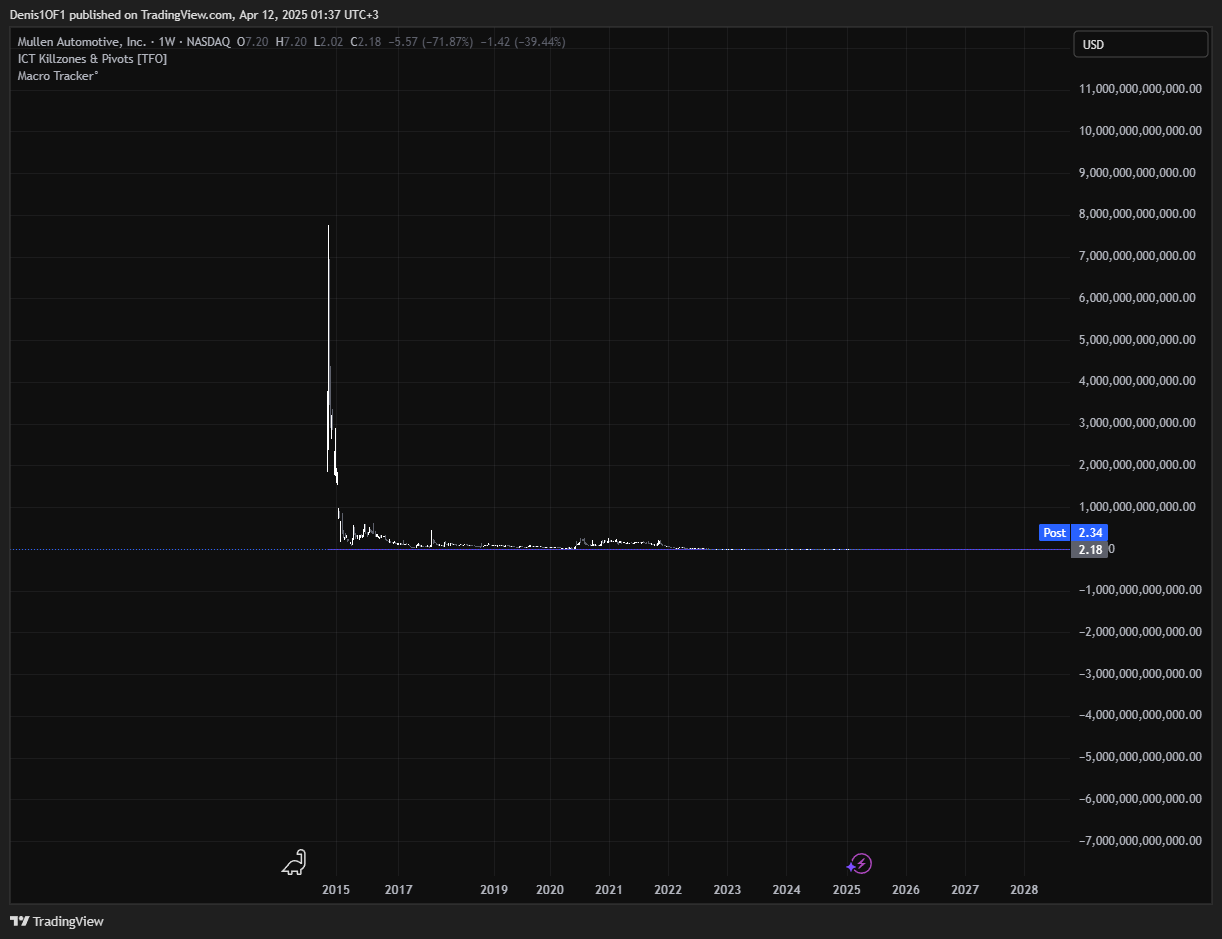
Task: Open the USD currency selector
Action: point(1141,44)
